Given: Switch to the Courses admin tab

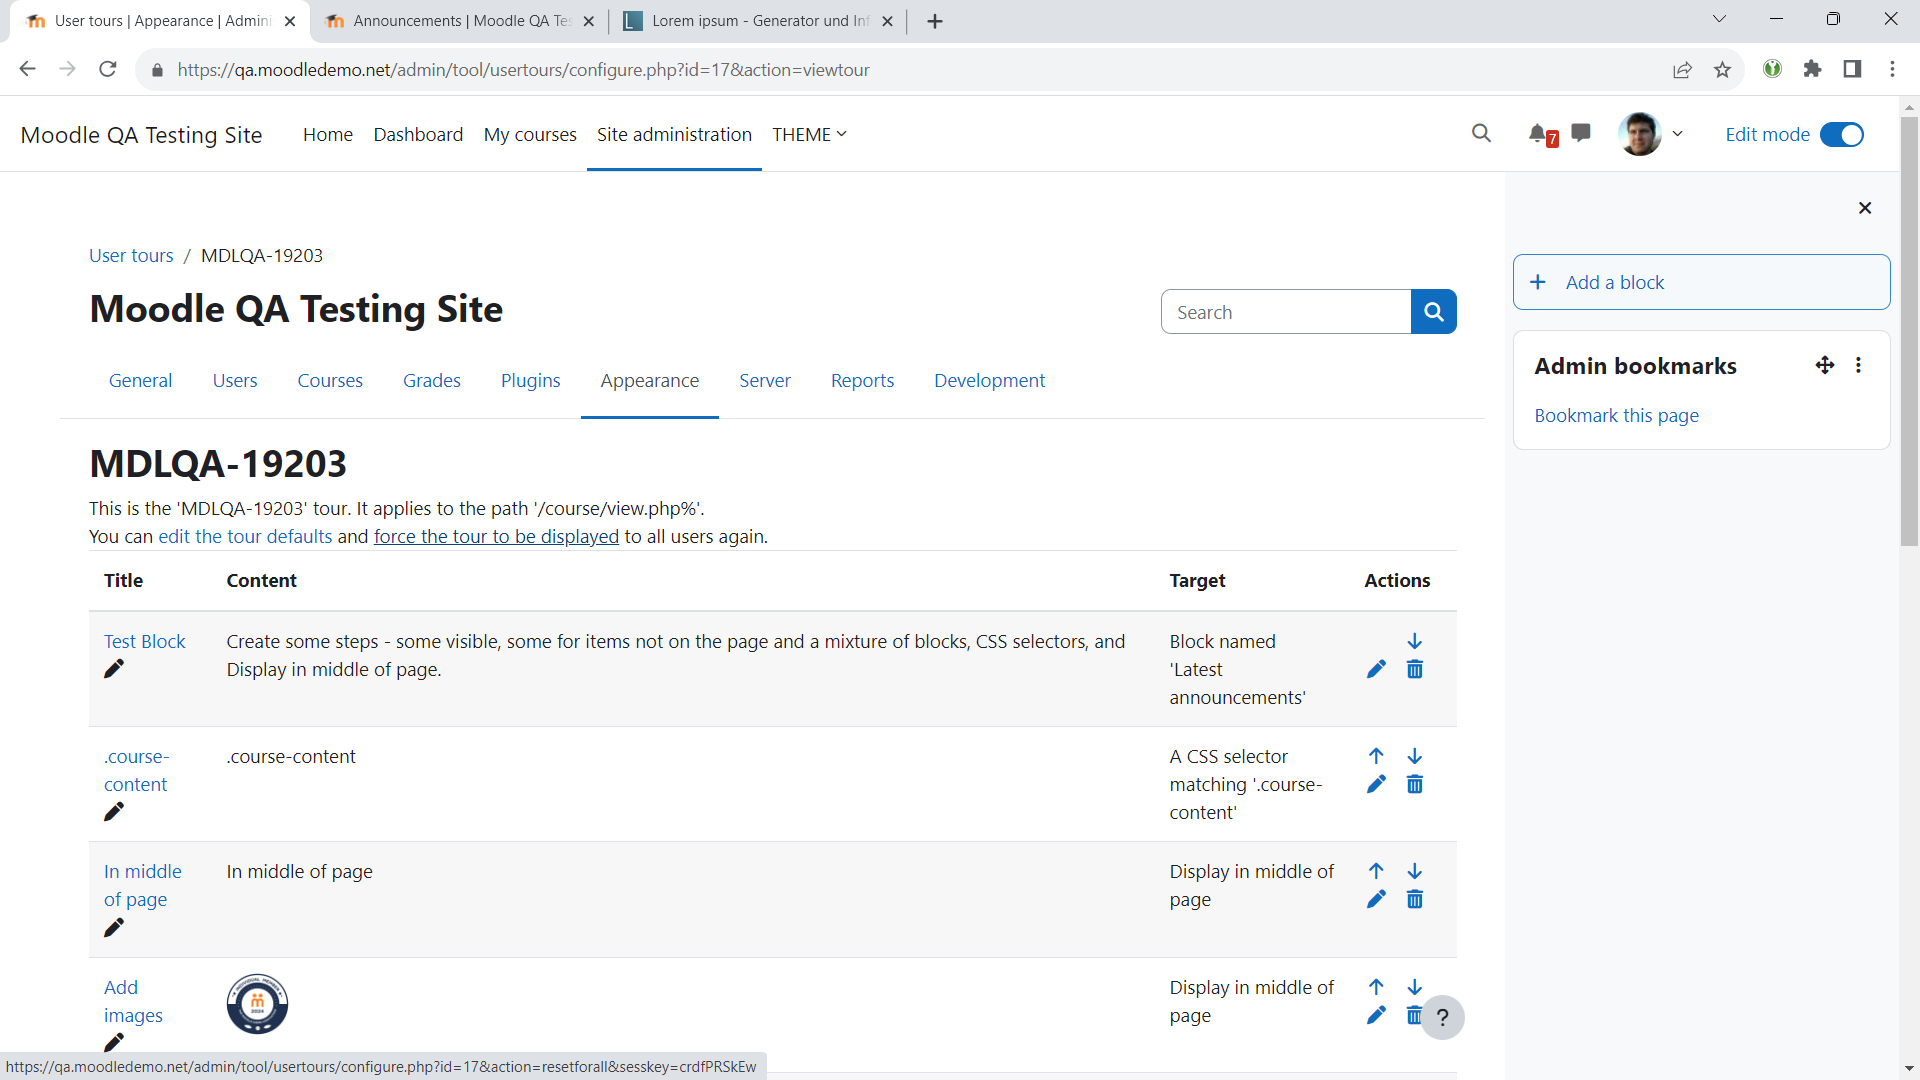Looking at the screenshot, I should click(x=330, y=380).
